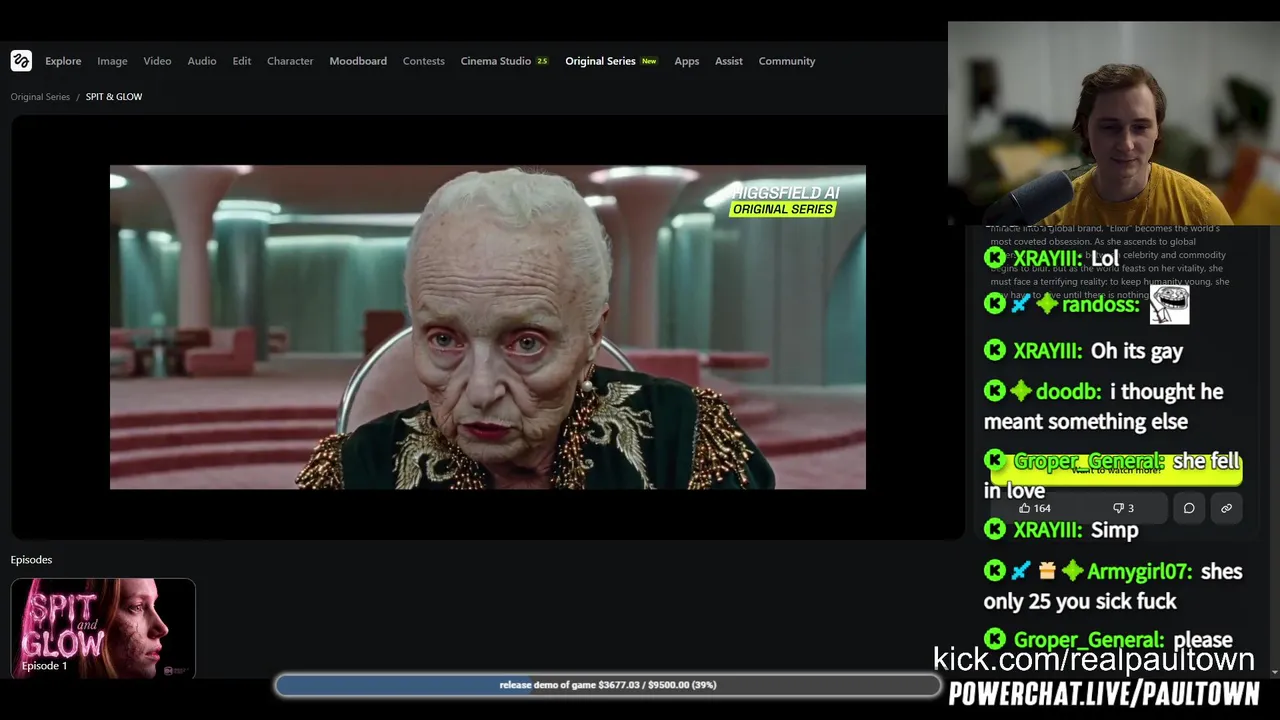Open Cinema Studio 2.5
Screen dimensions: 1280x720
505,61
